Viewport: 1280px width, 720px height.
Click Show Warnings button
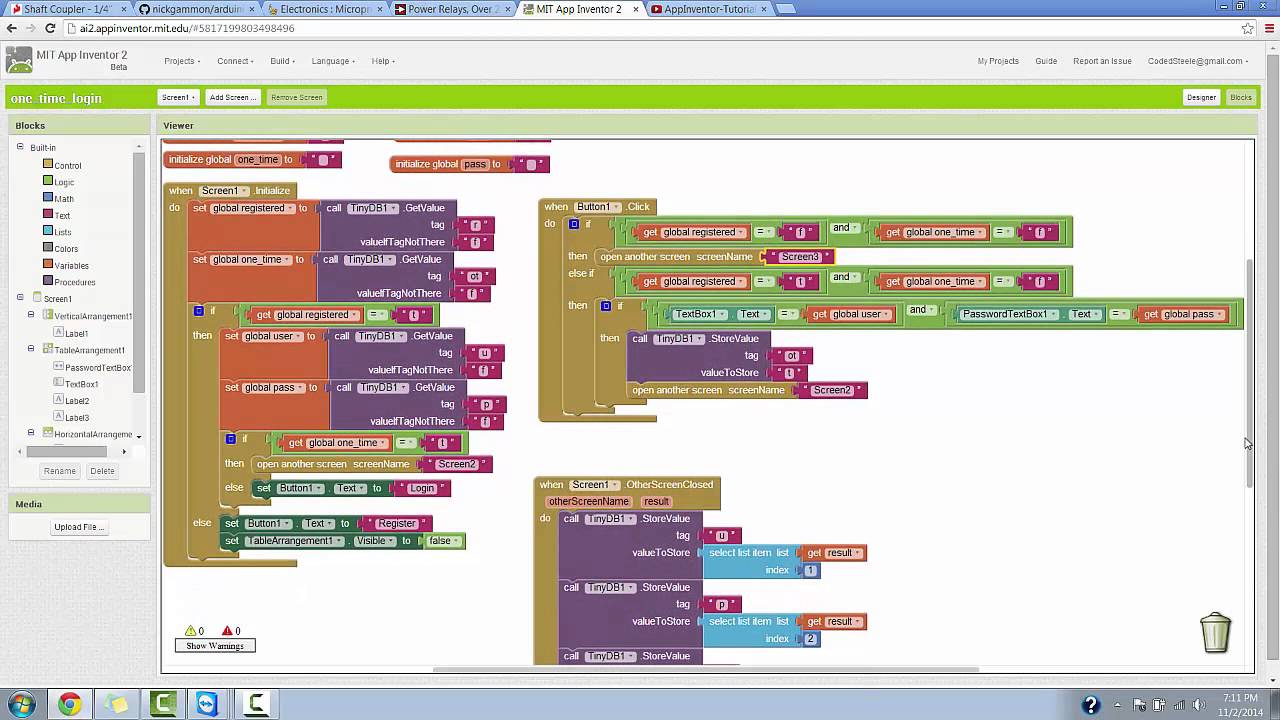pyautogui.click(x=215, y=646)
